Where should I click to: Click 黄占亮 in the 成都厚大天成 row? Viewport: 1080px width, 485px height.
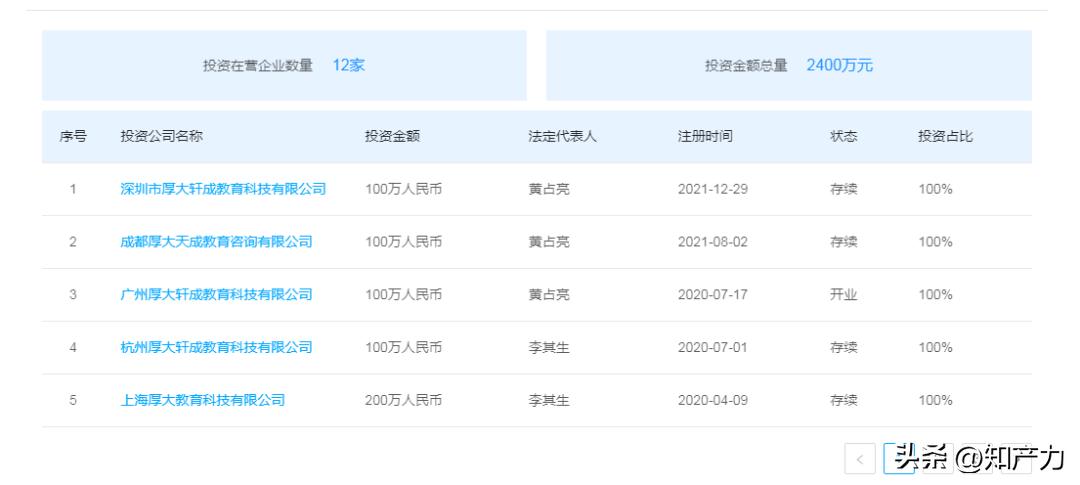pos(549,242)
